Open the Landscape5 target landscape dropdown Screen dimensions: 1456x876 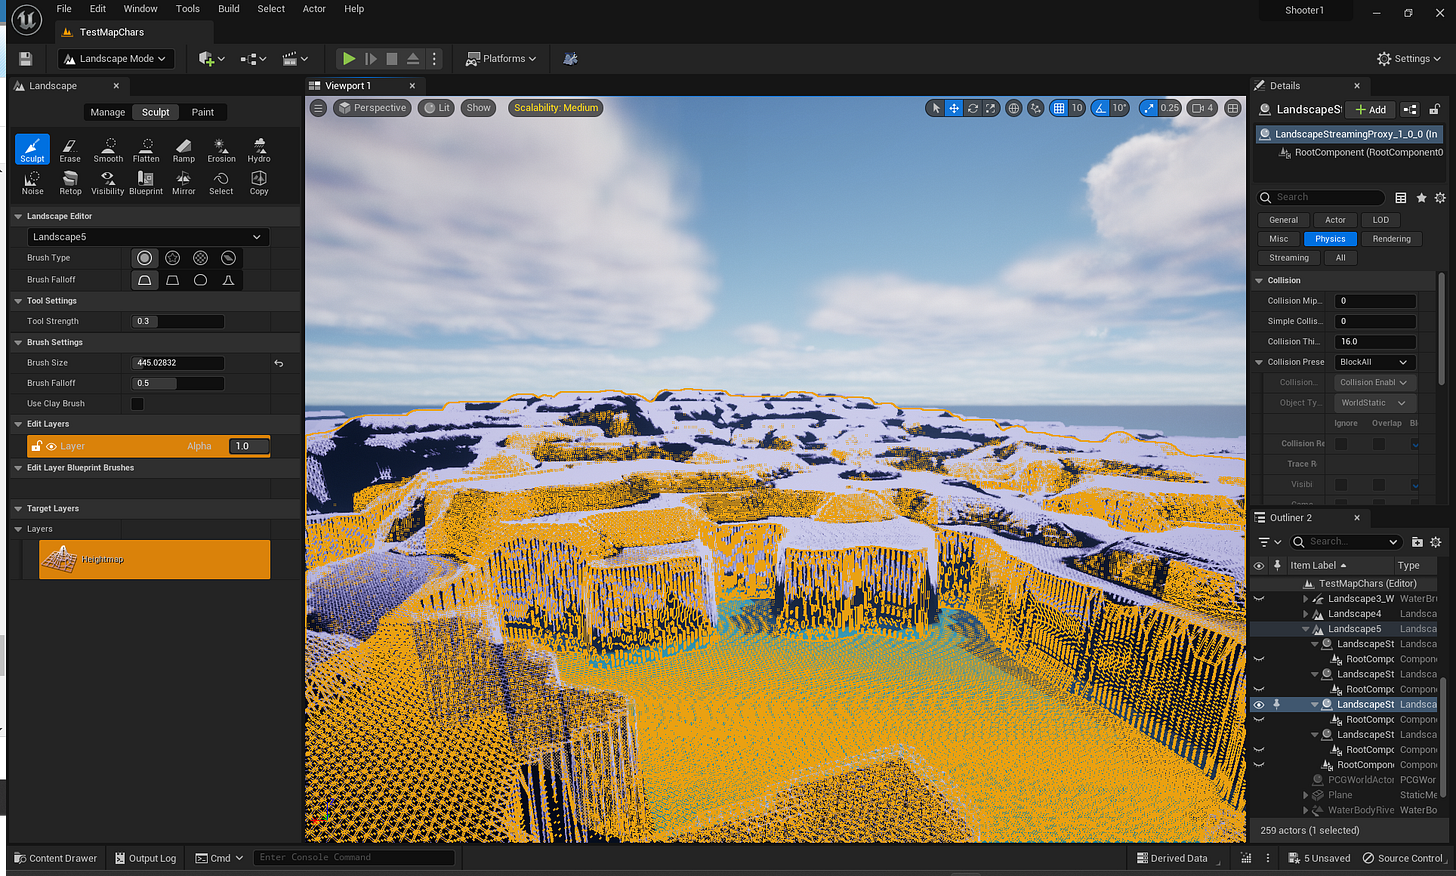coord(148,236)
